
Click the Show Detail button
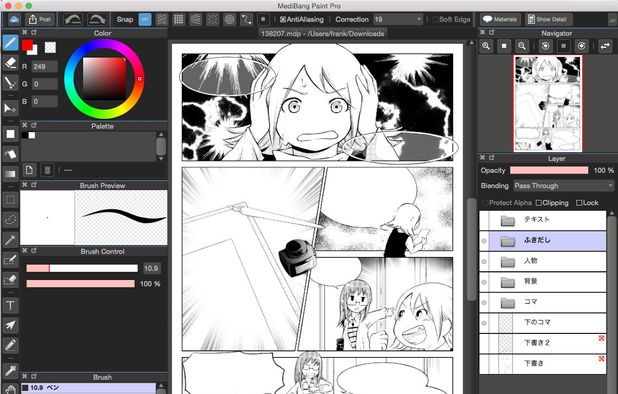click(x=549, y=19)
